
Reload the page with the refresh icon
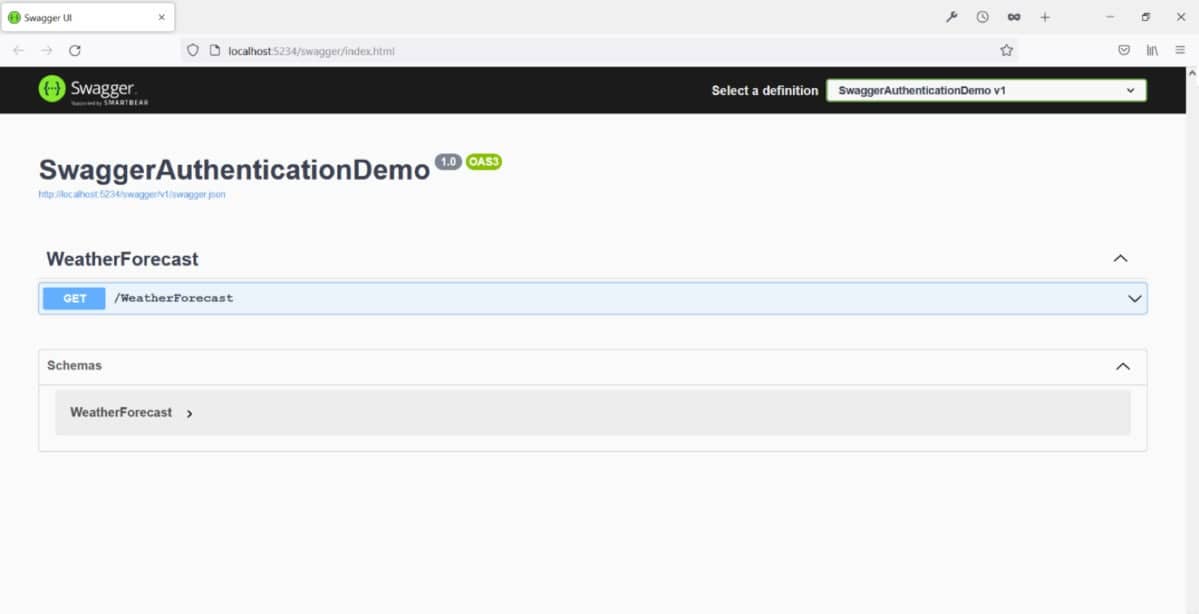click(75, 50)
